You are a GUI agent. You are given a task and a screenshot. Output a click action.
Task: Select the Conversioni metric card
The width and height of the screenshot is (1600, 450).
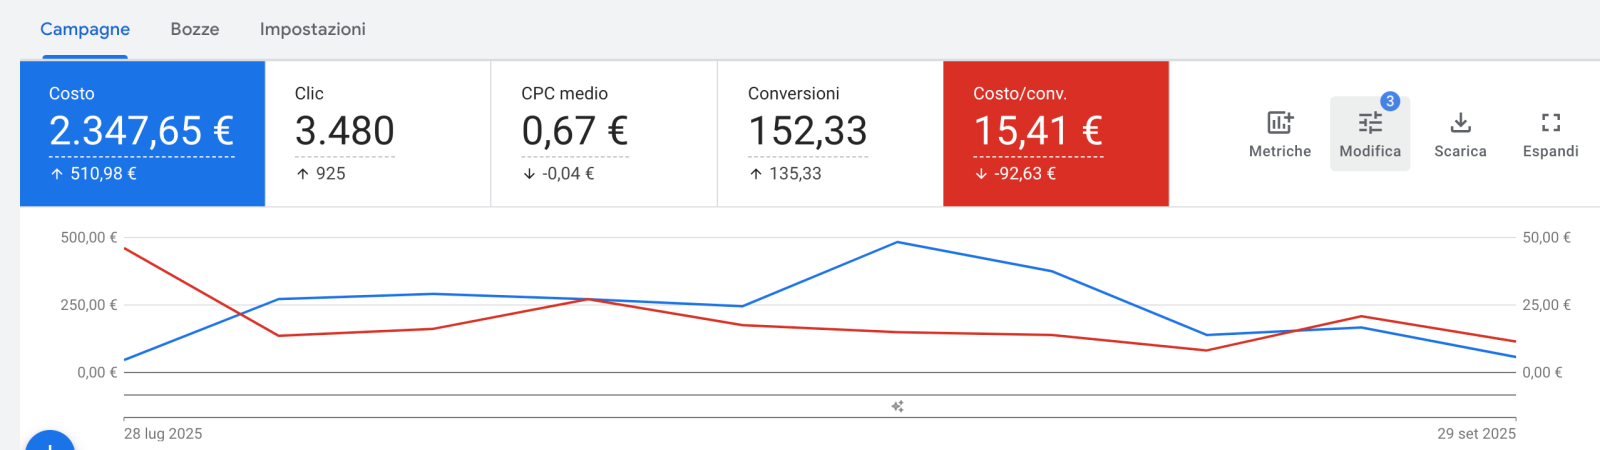(830, 134)
